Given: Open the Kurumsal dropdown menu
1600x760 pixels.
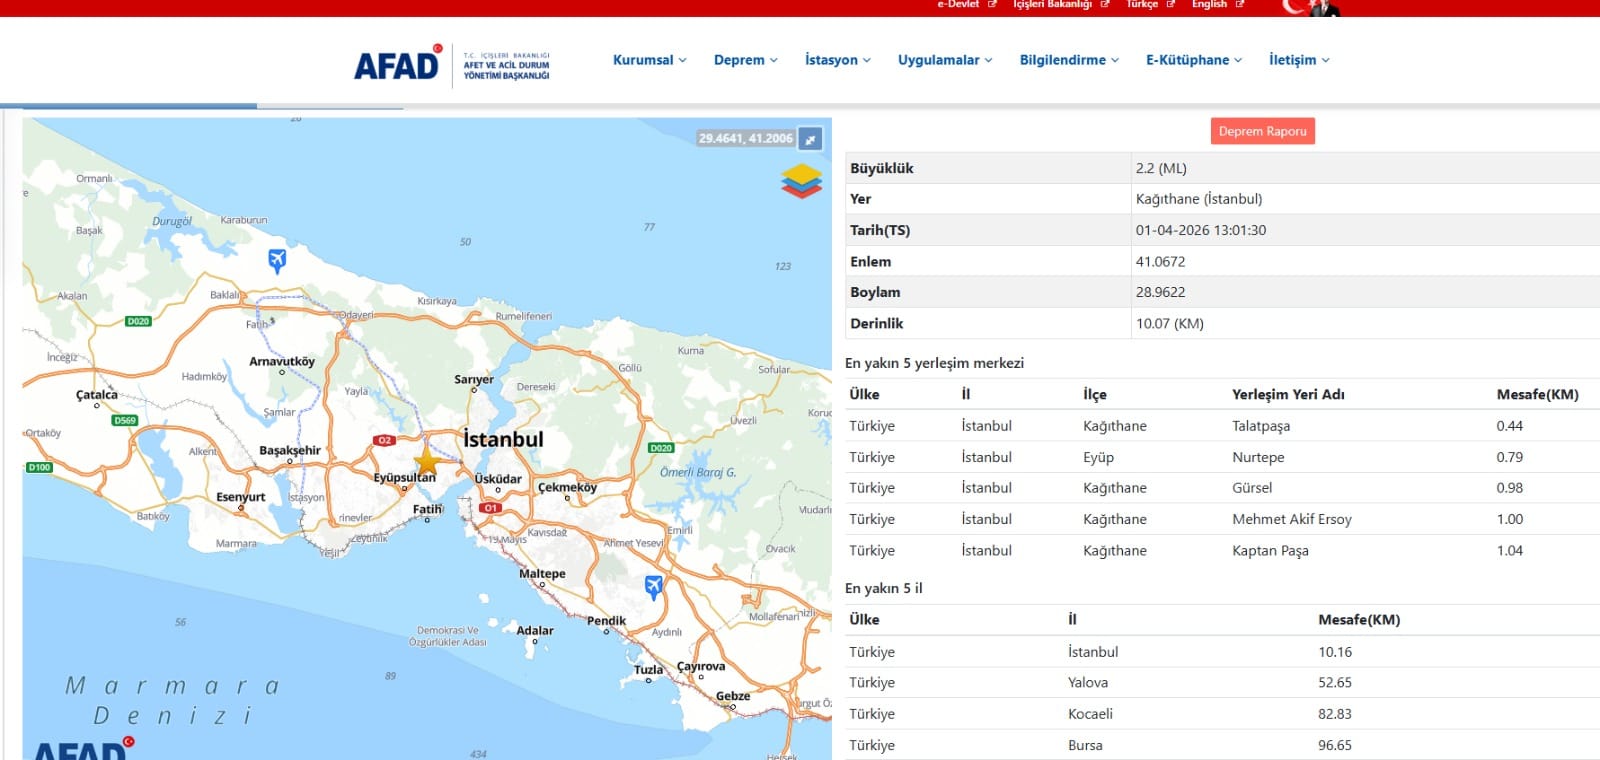Looking at the screenshot, I should pos(649,60).
